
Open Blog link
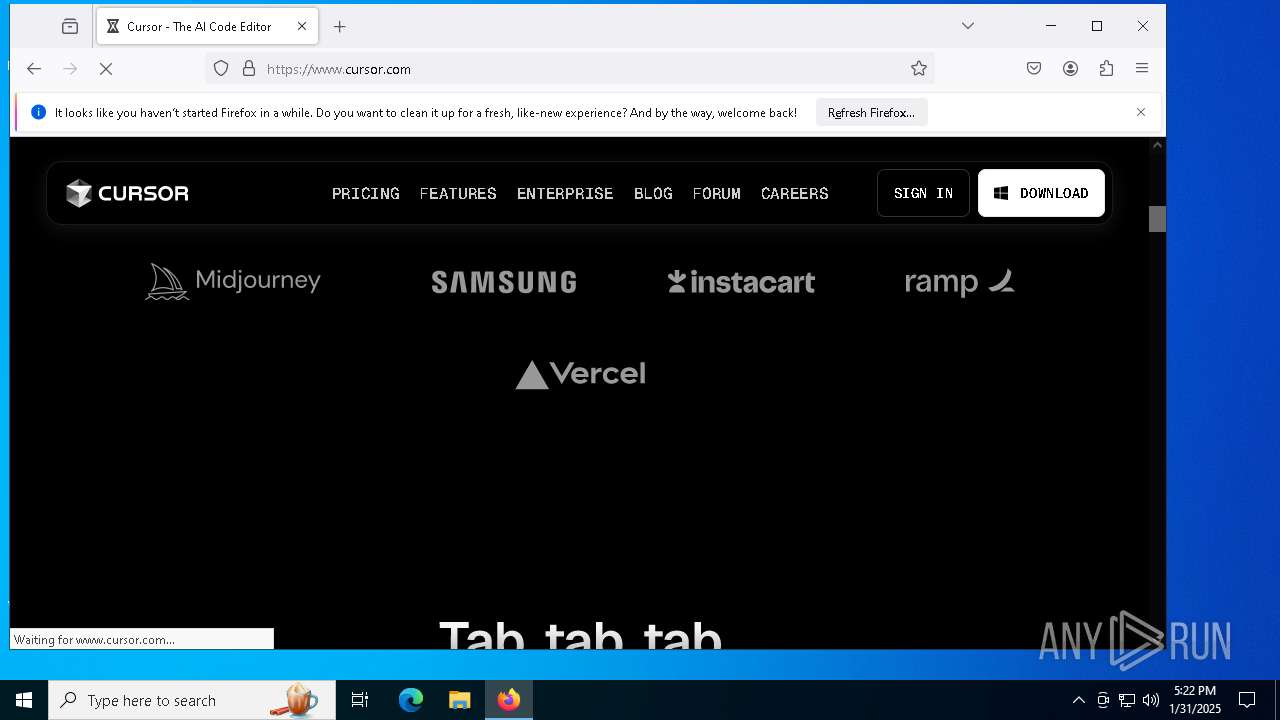[x=653, y=193]
